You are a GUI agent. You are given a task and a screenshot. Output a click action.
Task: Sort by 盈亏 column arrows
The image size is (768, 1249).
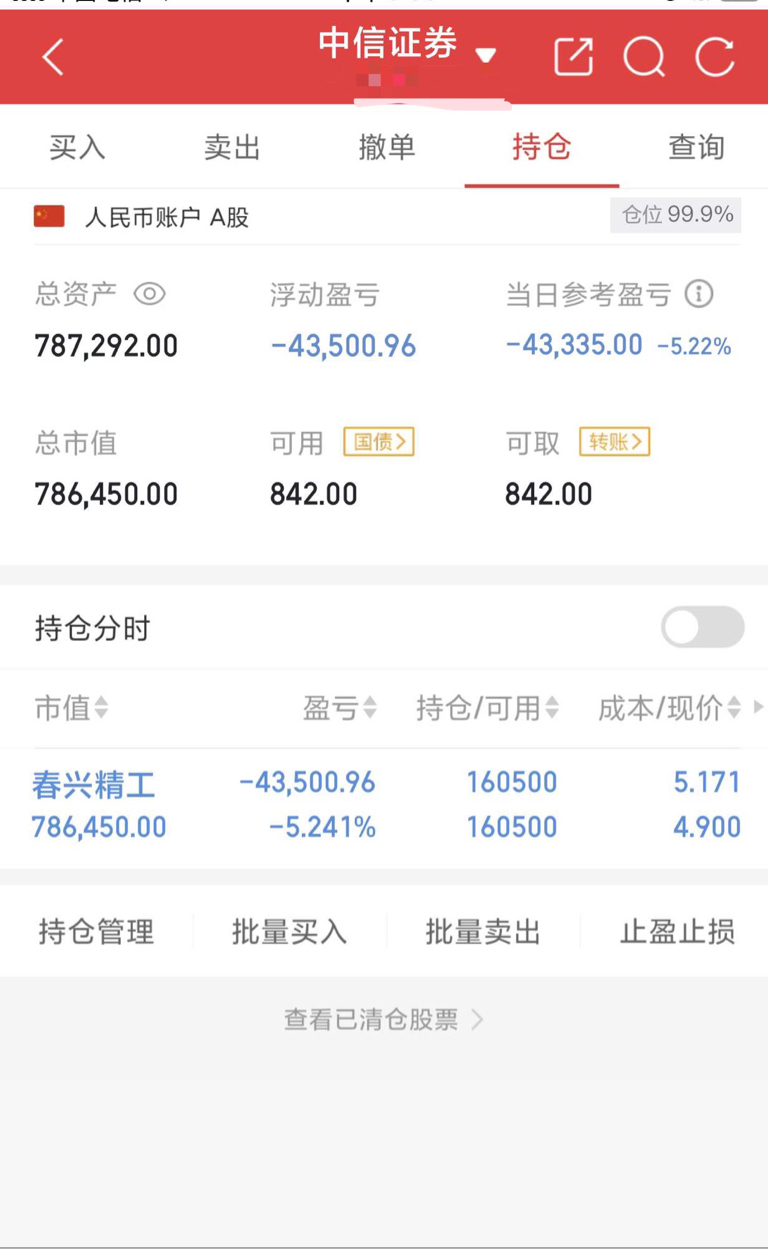tap(370, 709)
